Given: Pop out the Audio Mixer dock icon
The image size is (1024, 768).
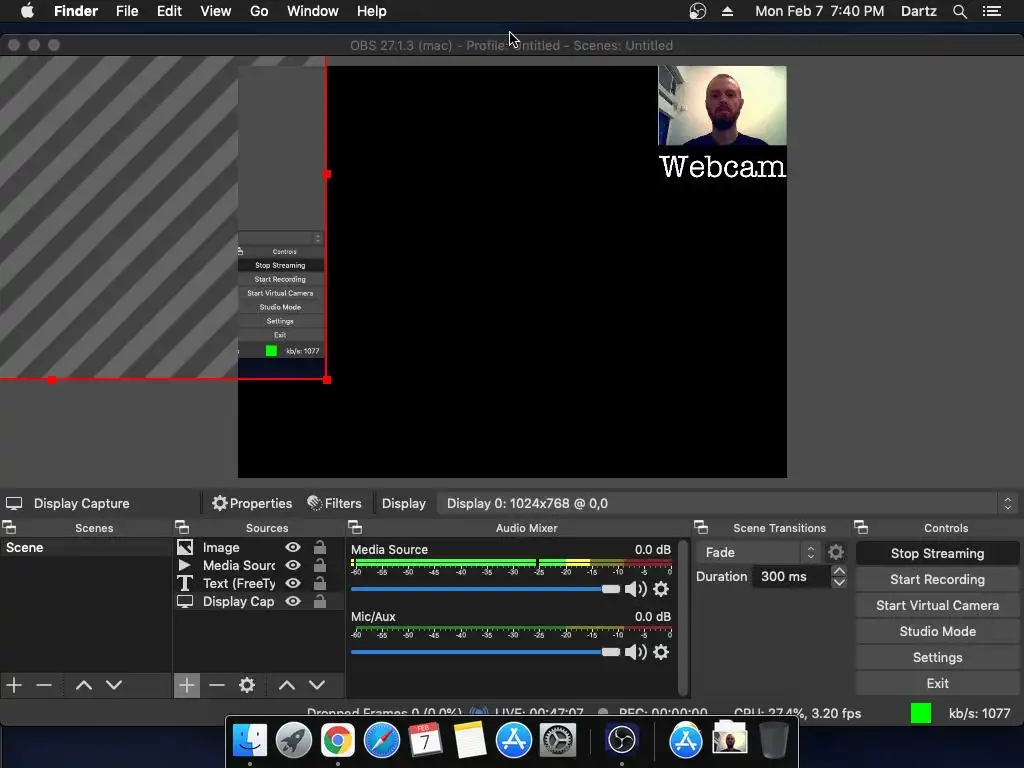Looking at the screenshot, I should 355,527.
